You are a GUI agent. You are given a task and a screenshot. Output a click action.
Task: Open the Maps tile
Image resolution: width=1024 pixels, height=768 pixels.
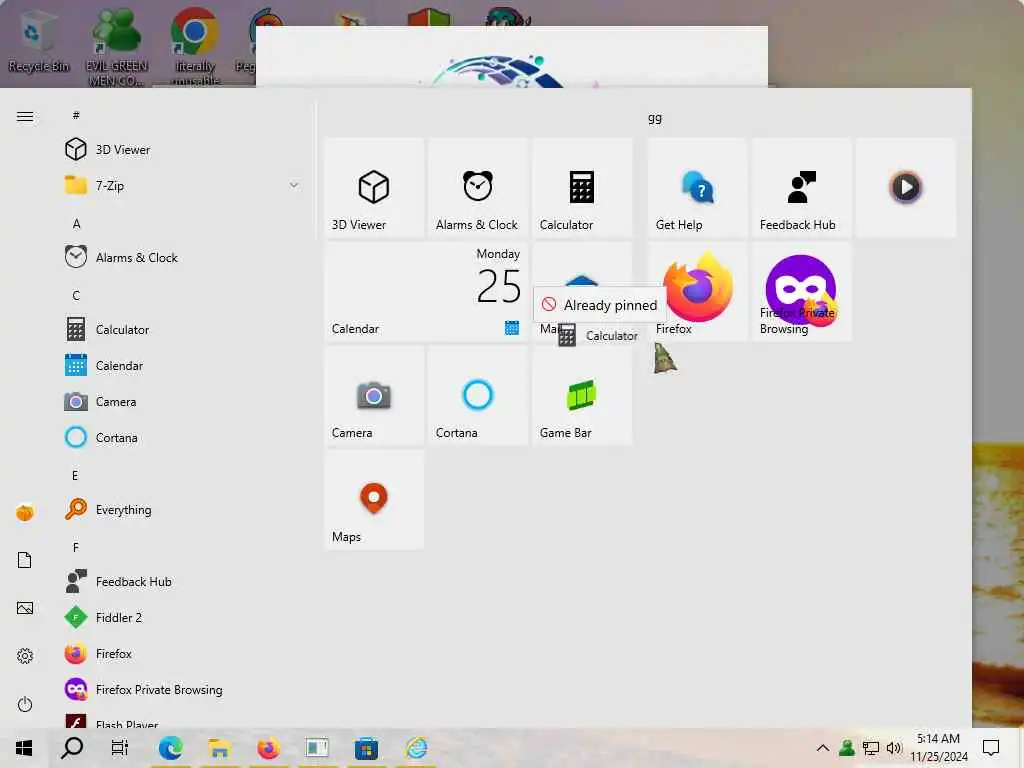[x=374, y=500]
